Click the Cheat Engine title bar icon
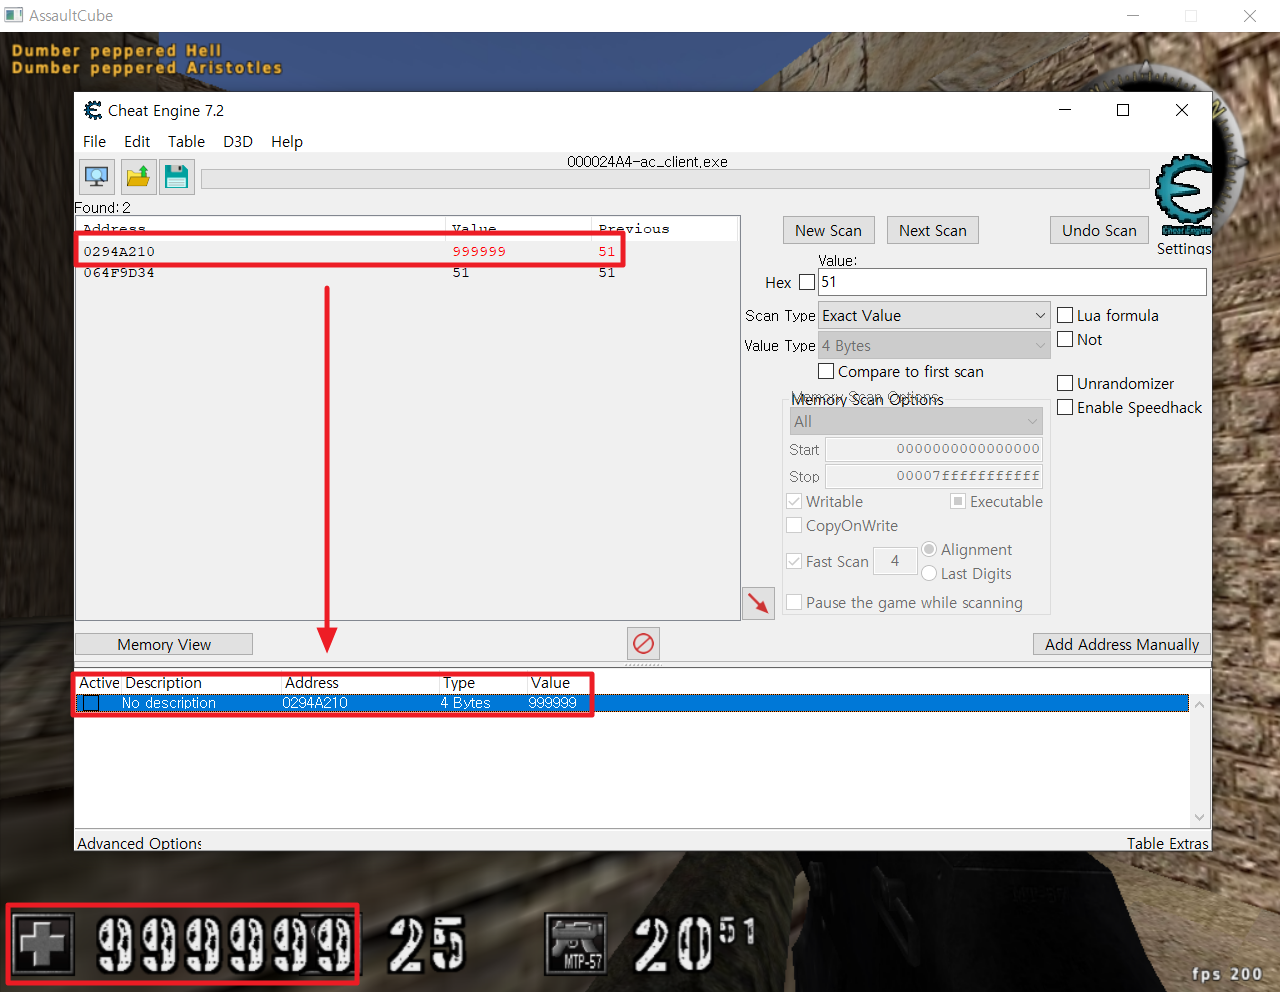 [x=93, y=110]
